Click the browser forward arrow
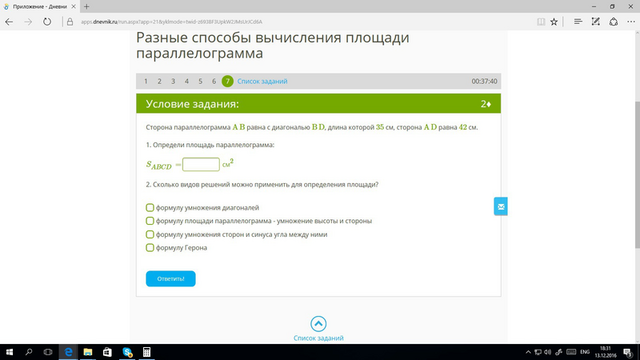The image size is (640, 360). click(x=28, y=22)
